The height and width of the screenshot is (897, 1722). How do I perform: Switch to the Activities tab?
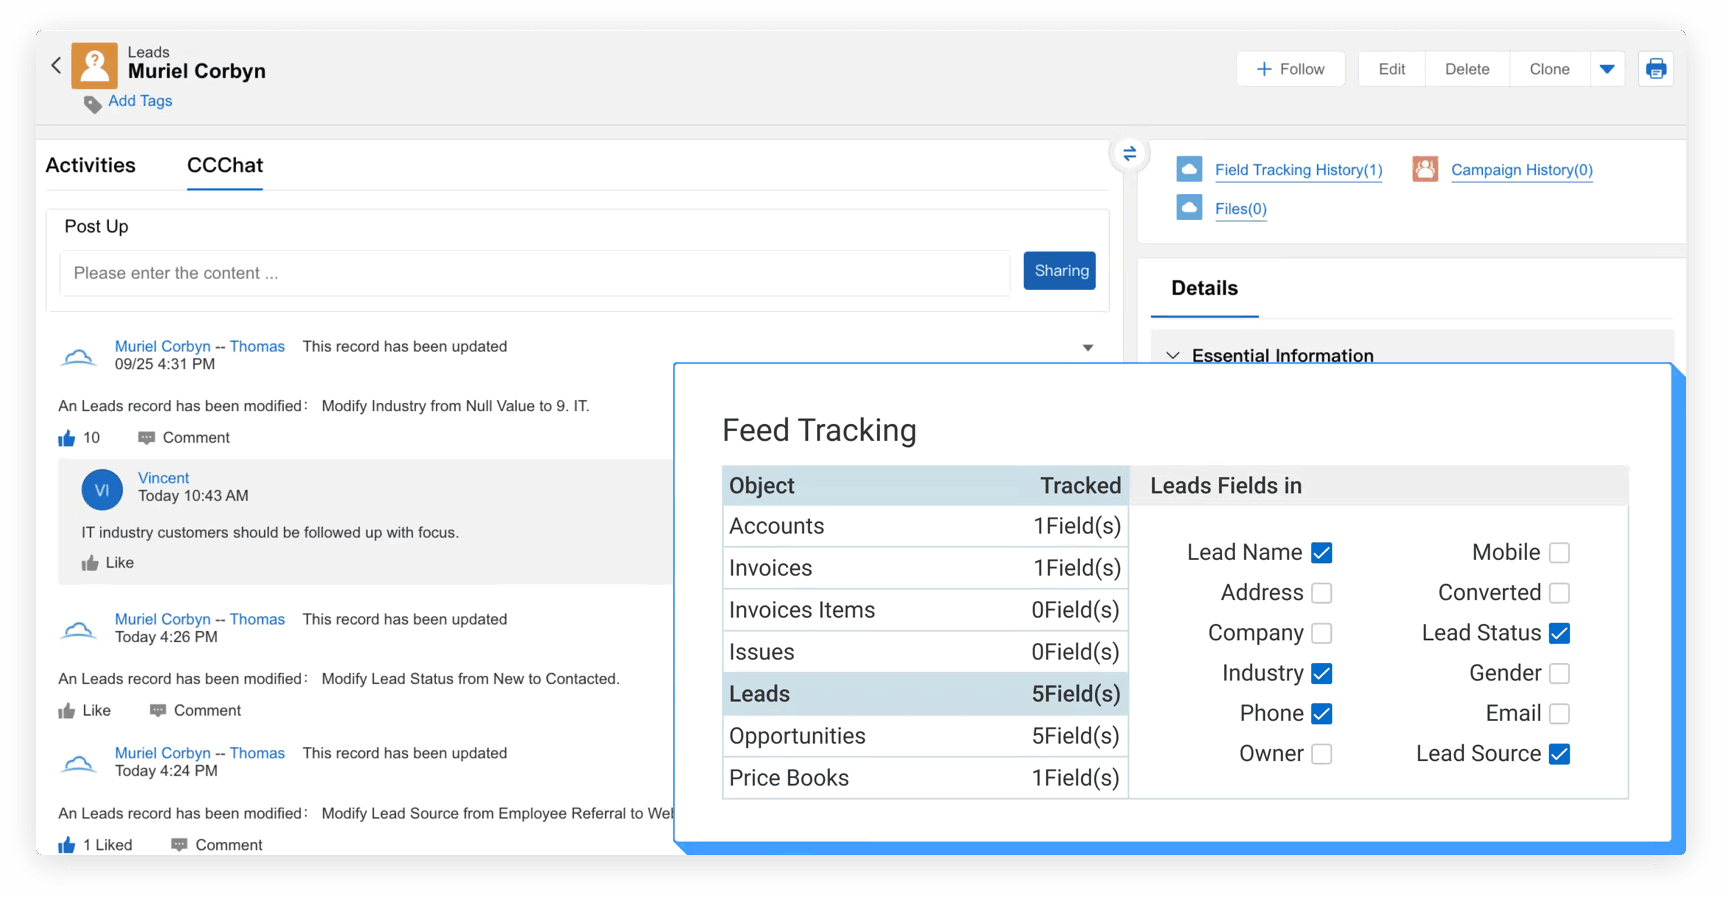[x=91, y=165]
